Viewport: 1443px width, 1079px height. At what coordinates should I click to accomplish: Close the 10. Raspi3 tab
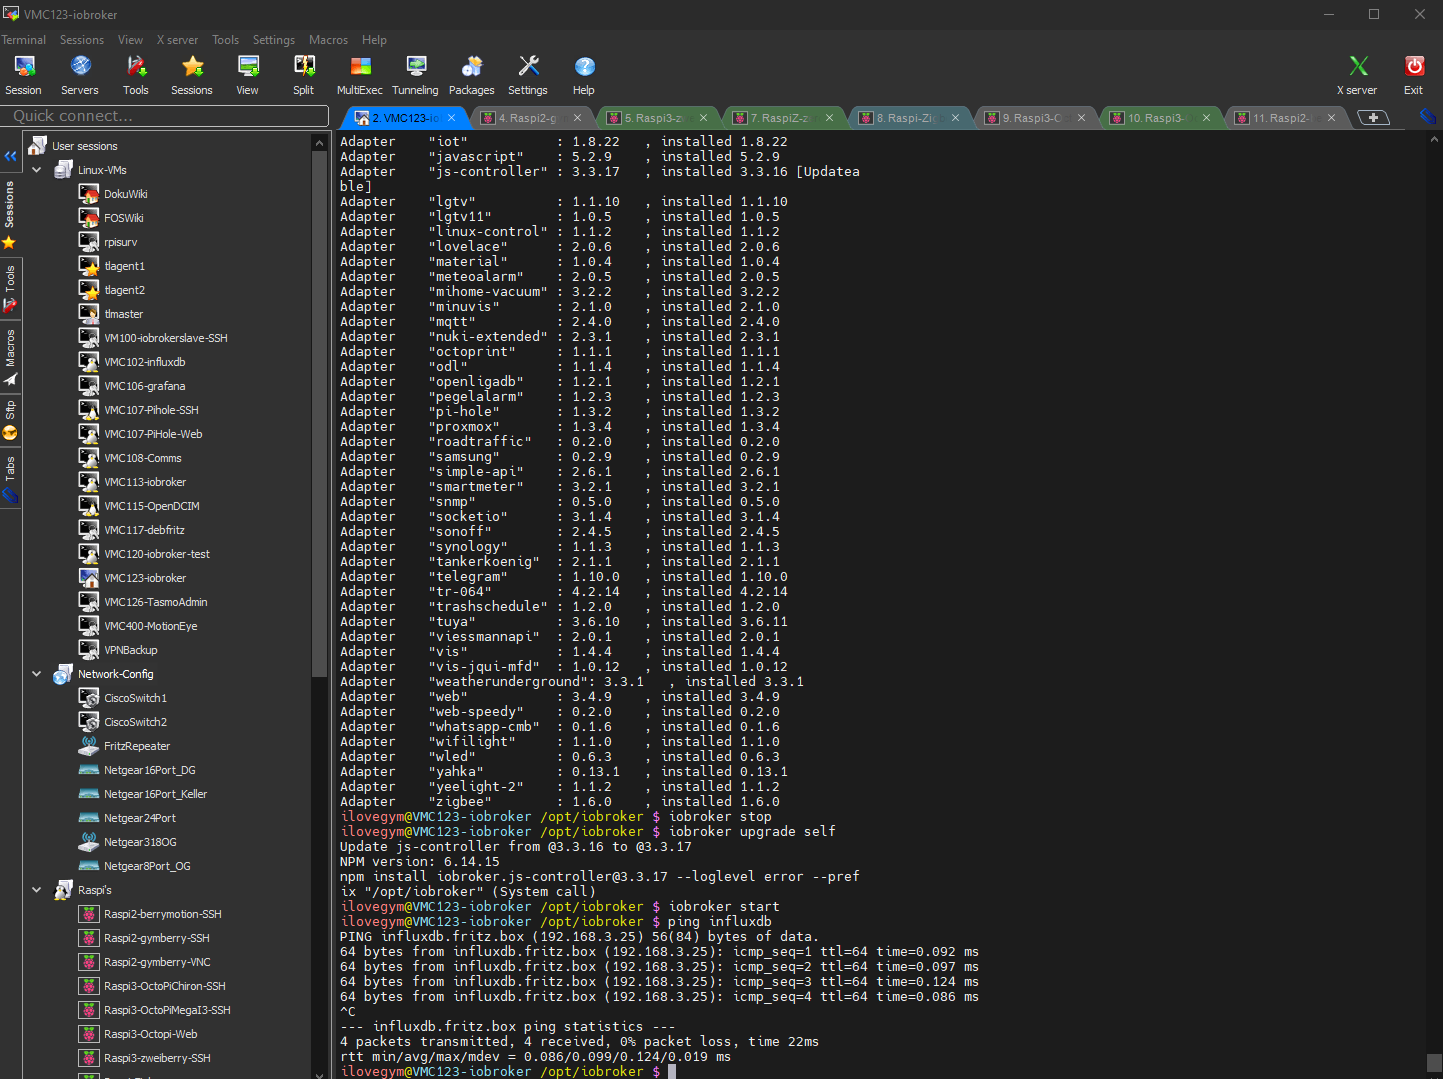point(1206,118)
